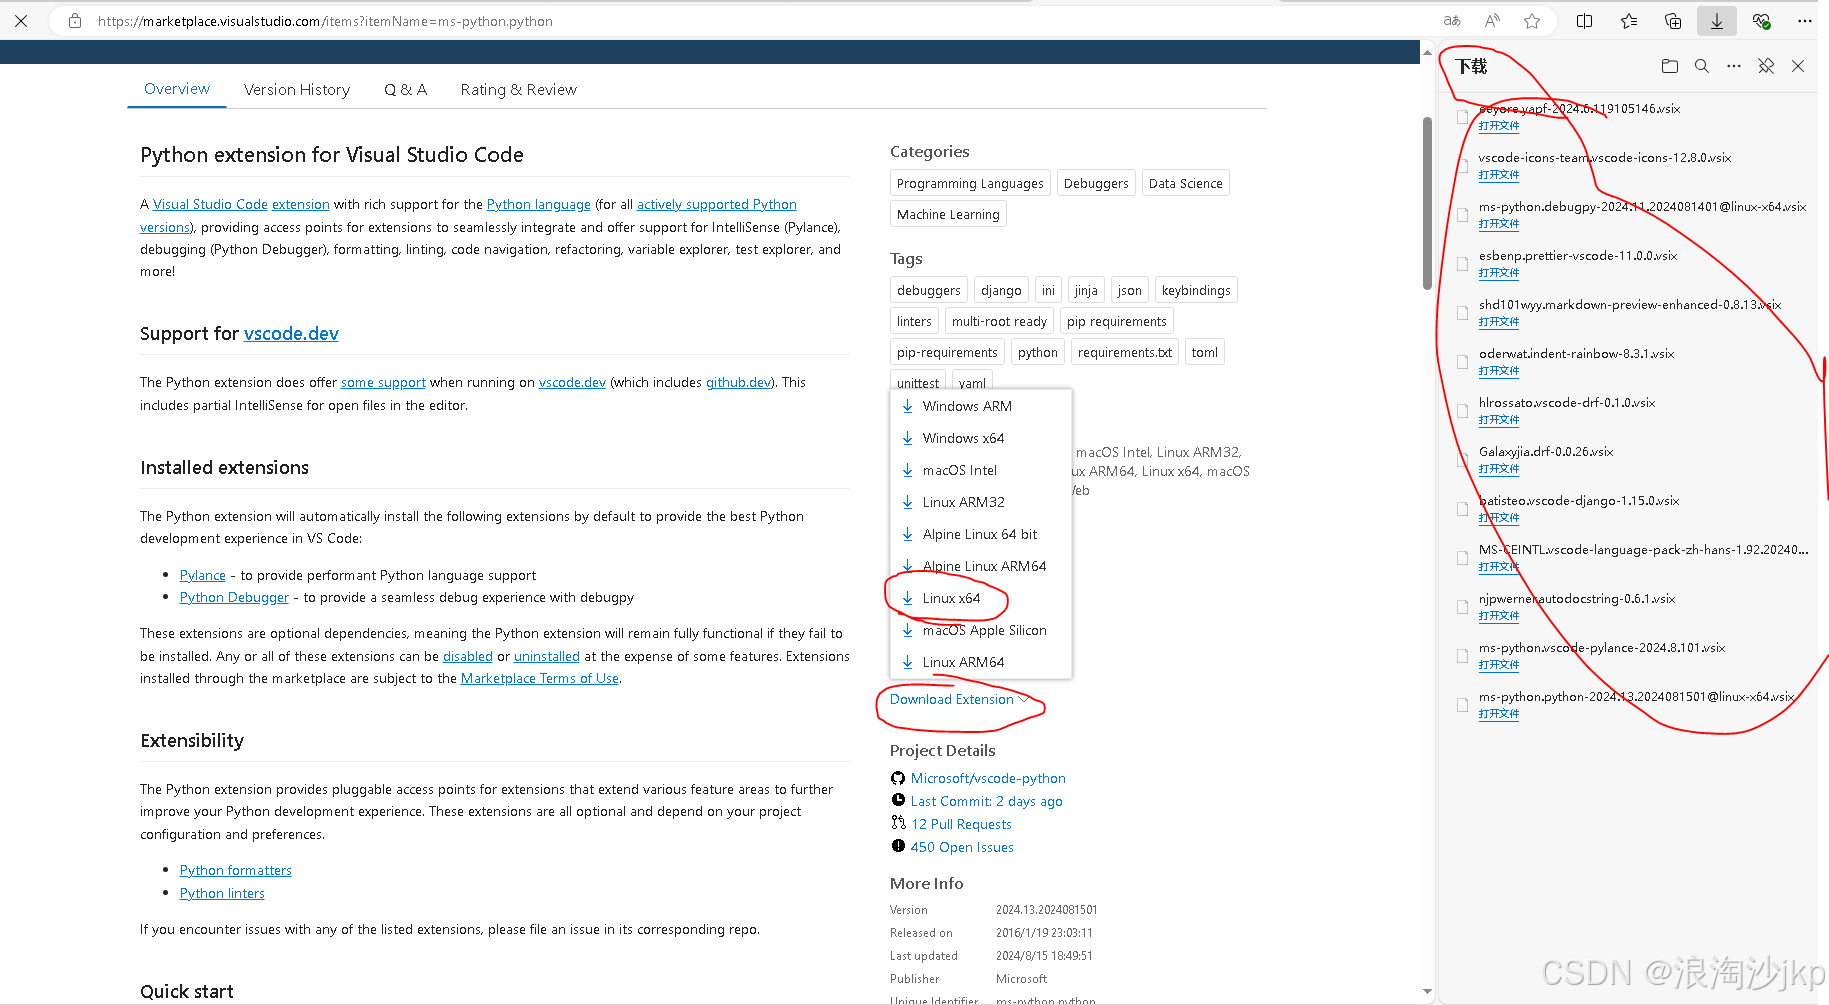Open the read aloud icon
Viewport: 1829px width, 1005px height.
point(1492,21)
